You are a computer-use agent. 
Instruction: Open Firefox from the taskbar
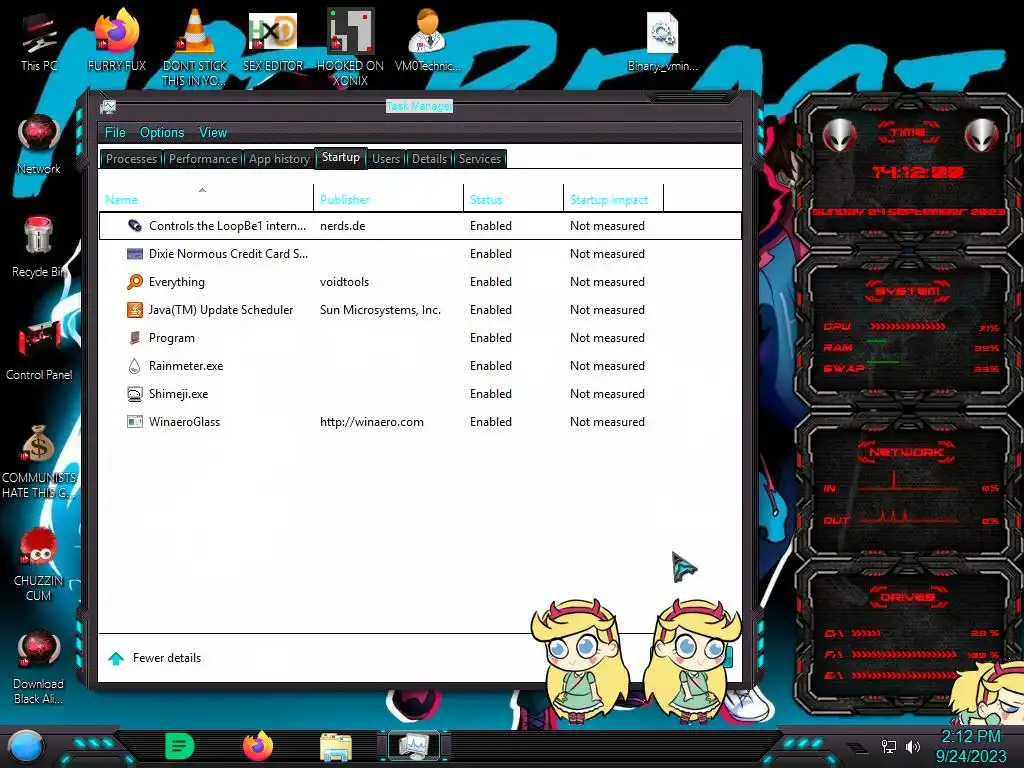pyautogui.click(x=258, y=746)
